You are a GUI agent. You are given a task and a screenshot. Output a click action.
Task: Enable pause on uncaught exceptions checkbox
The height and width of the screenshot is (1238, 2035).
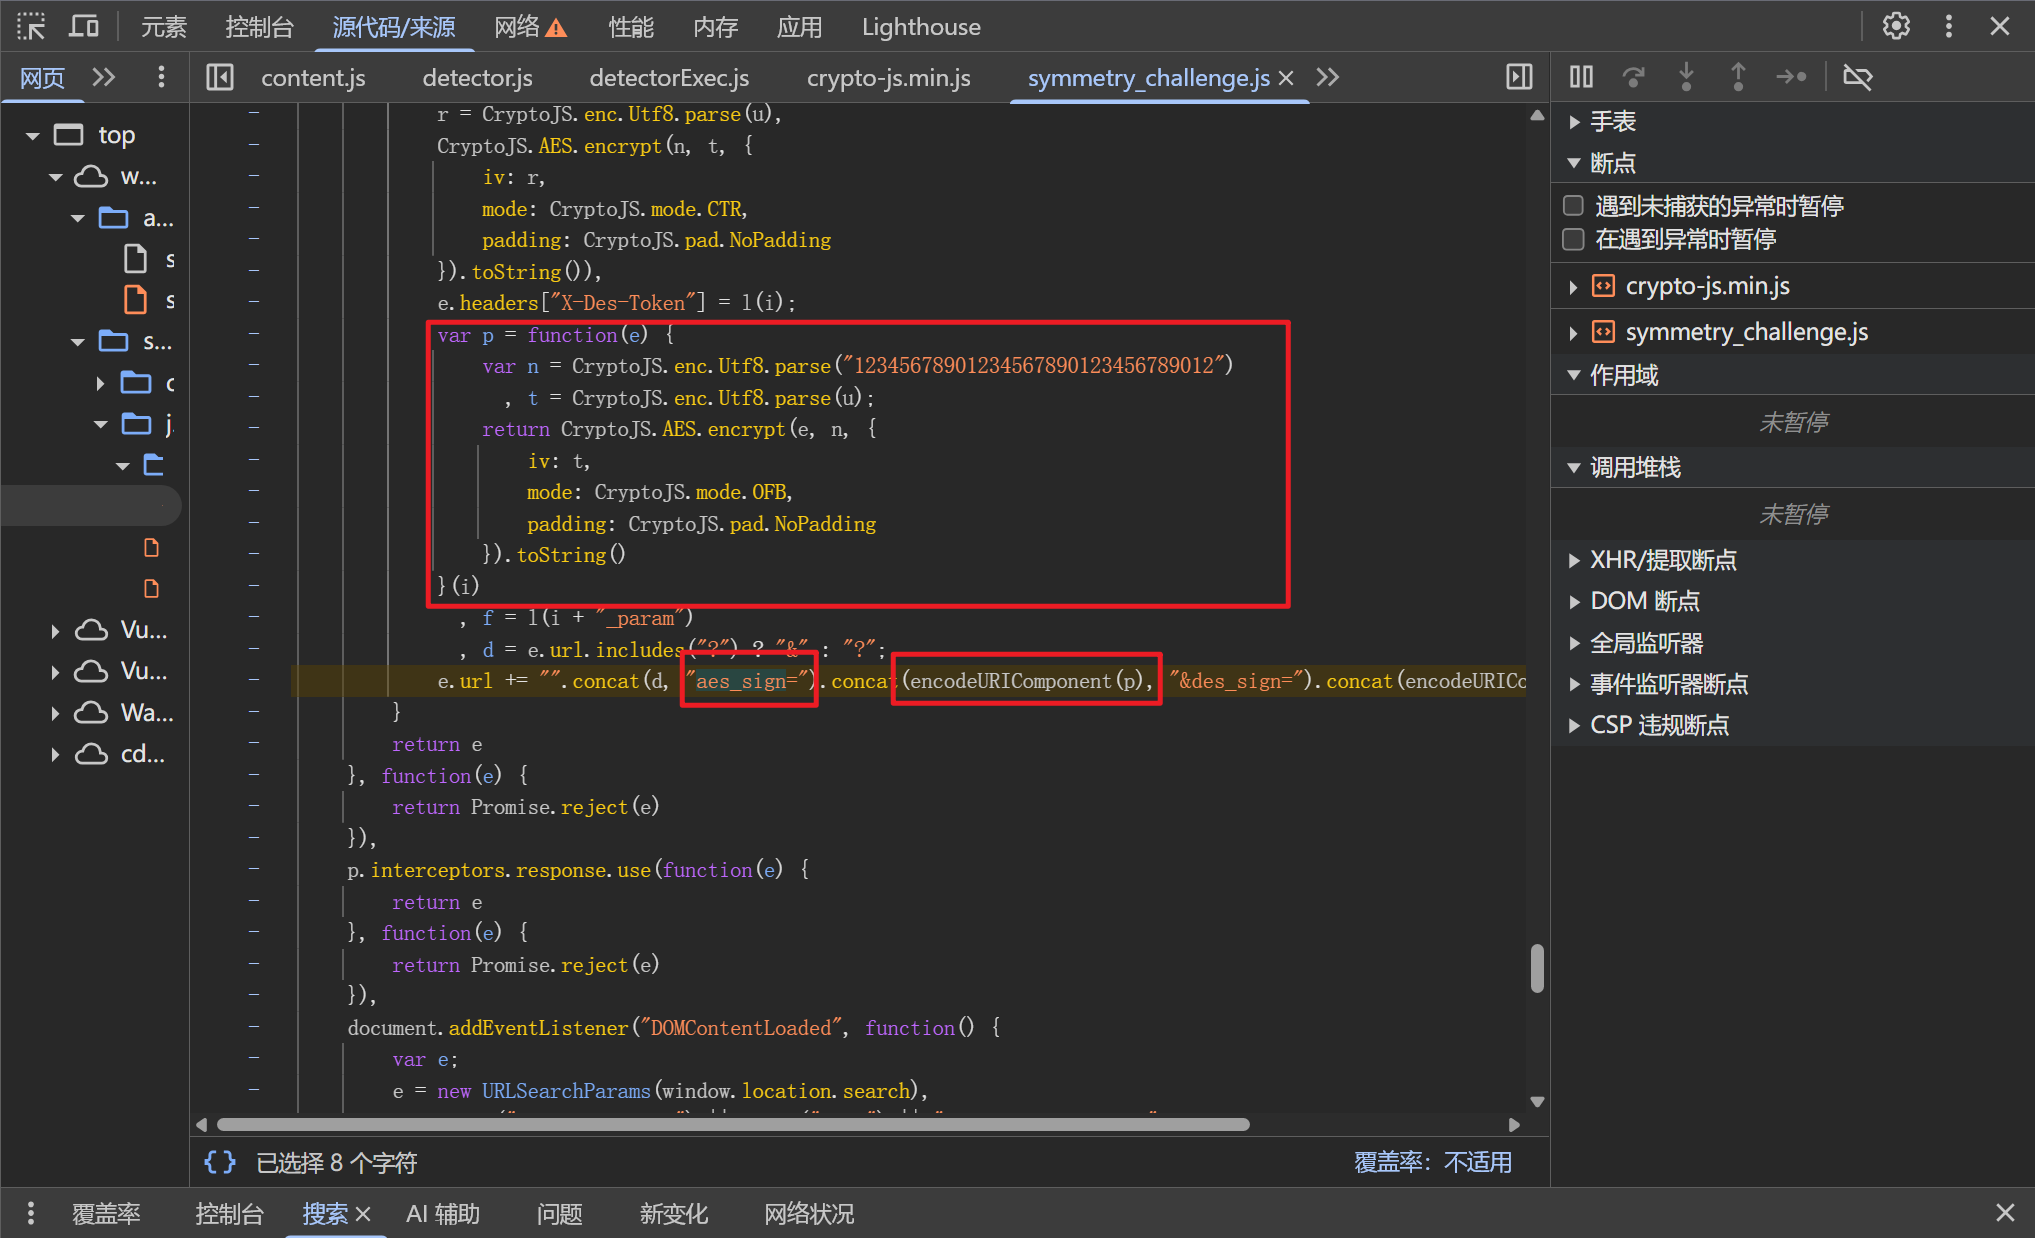coord(1574,206)
